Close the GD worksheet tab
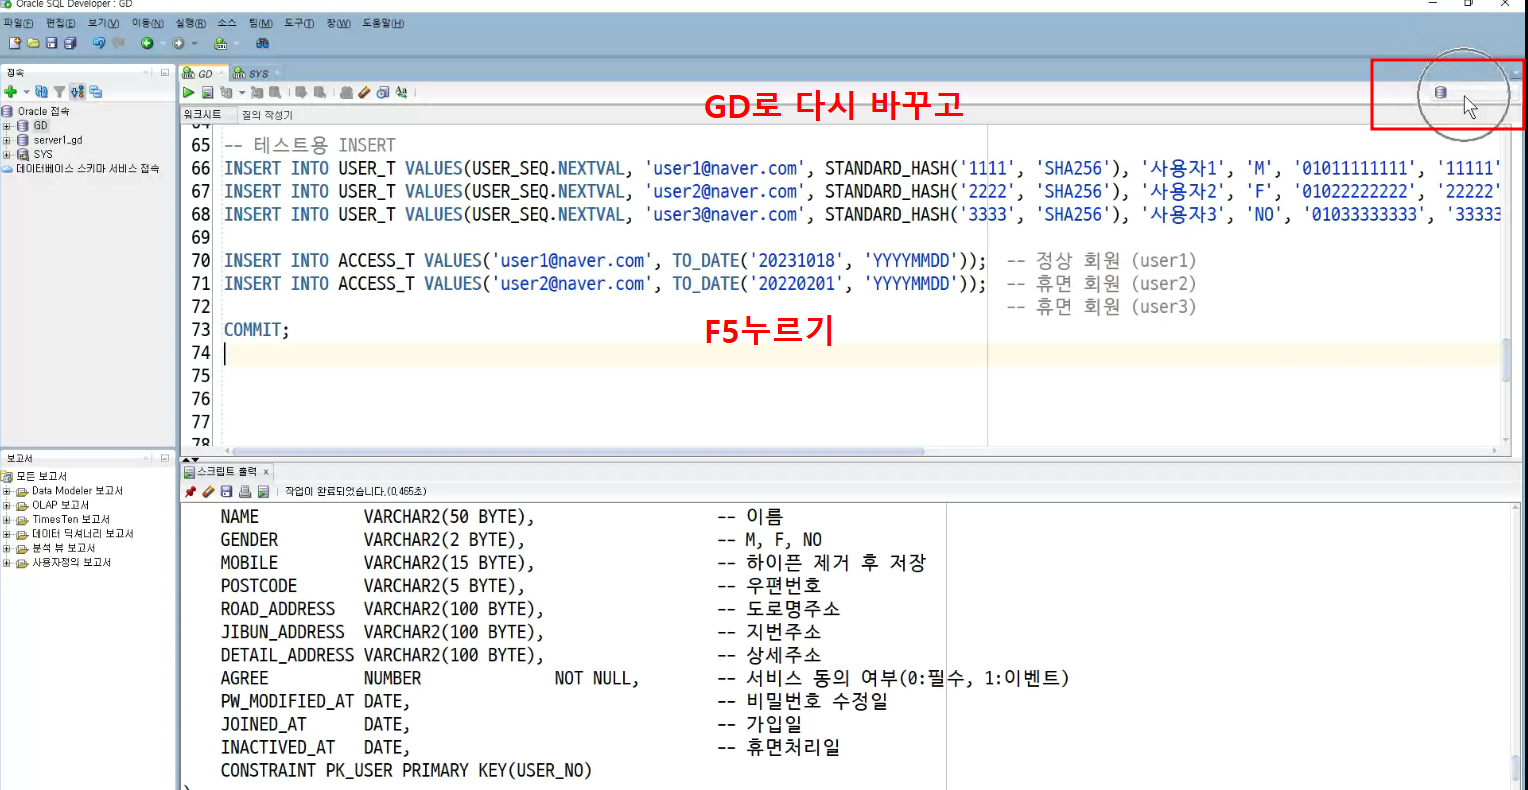 222,73
